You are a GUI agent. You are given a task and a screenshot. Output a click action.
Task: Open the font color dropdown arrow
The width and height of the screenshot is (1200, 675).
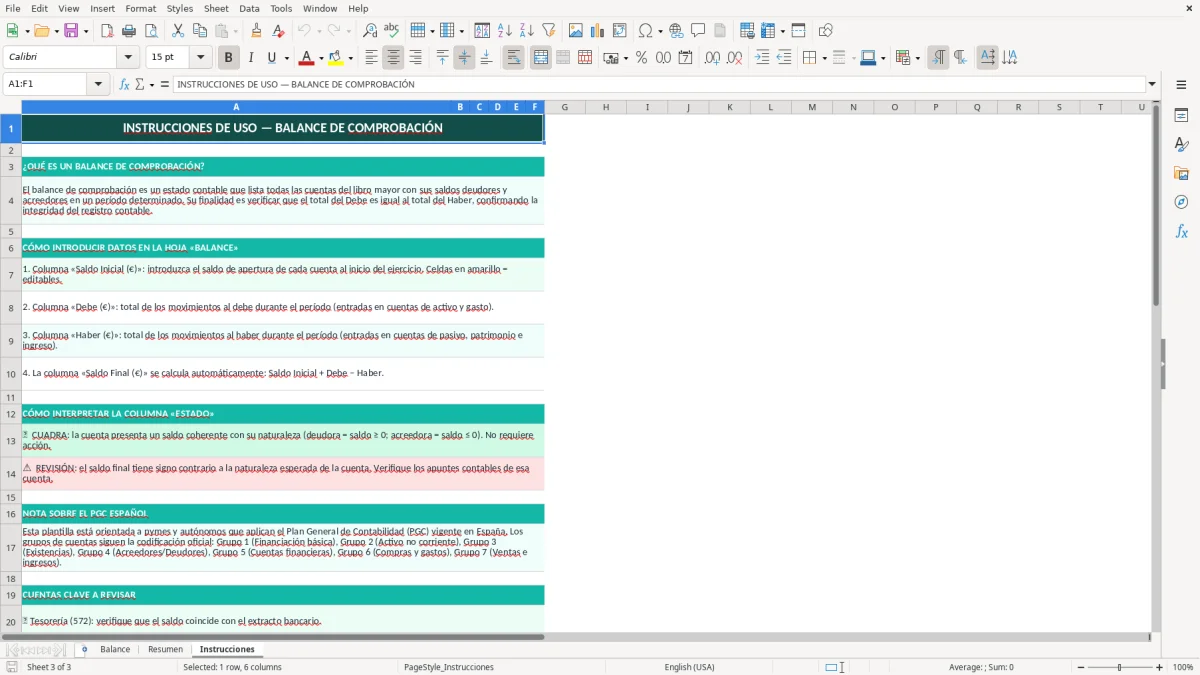[x=320, y=58]
